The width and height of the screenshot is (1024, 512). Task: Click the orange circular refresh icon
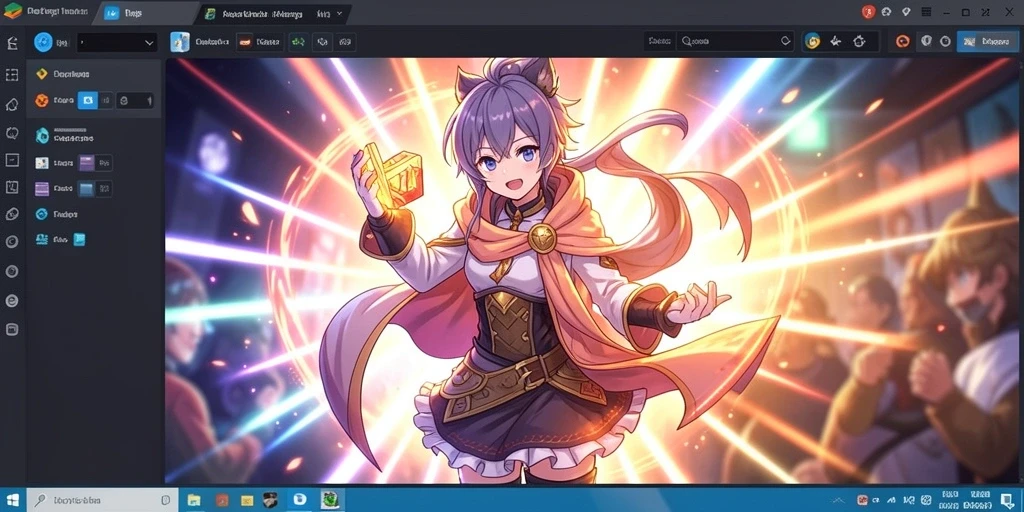click(903, 41)
